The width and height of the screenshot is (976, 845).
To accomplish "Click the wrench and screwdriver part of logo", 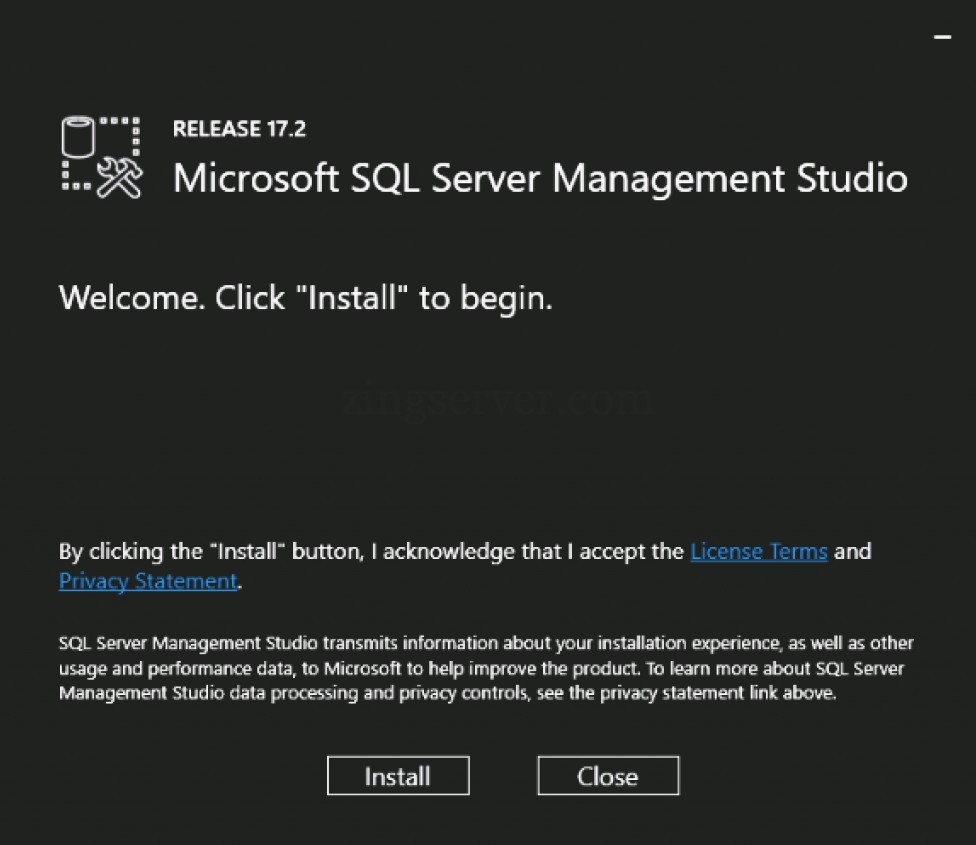I will [120, 180].
